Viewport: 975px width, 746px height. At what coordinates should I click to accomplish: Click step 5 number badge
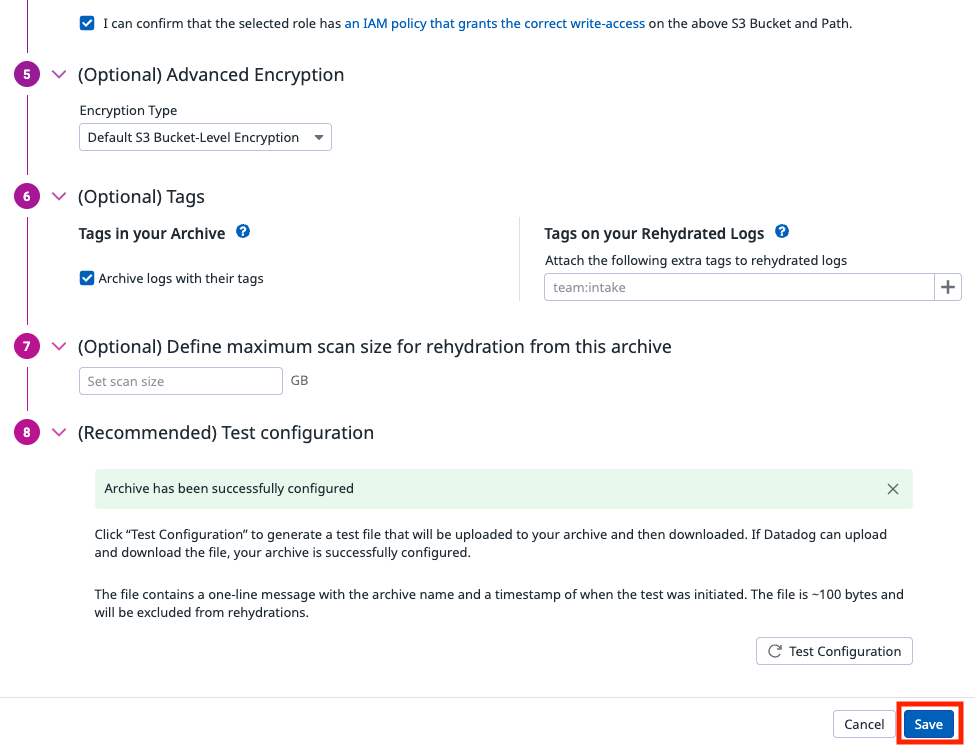coord(27,75)
